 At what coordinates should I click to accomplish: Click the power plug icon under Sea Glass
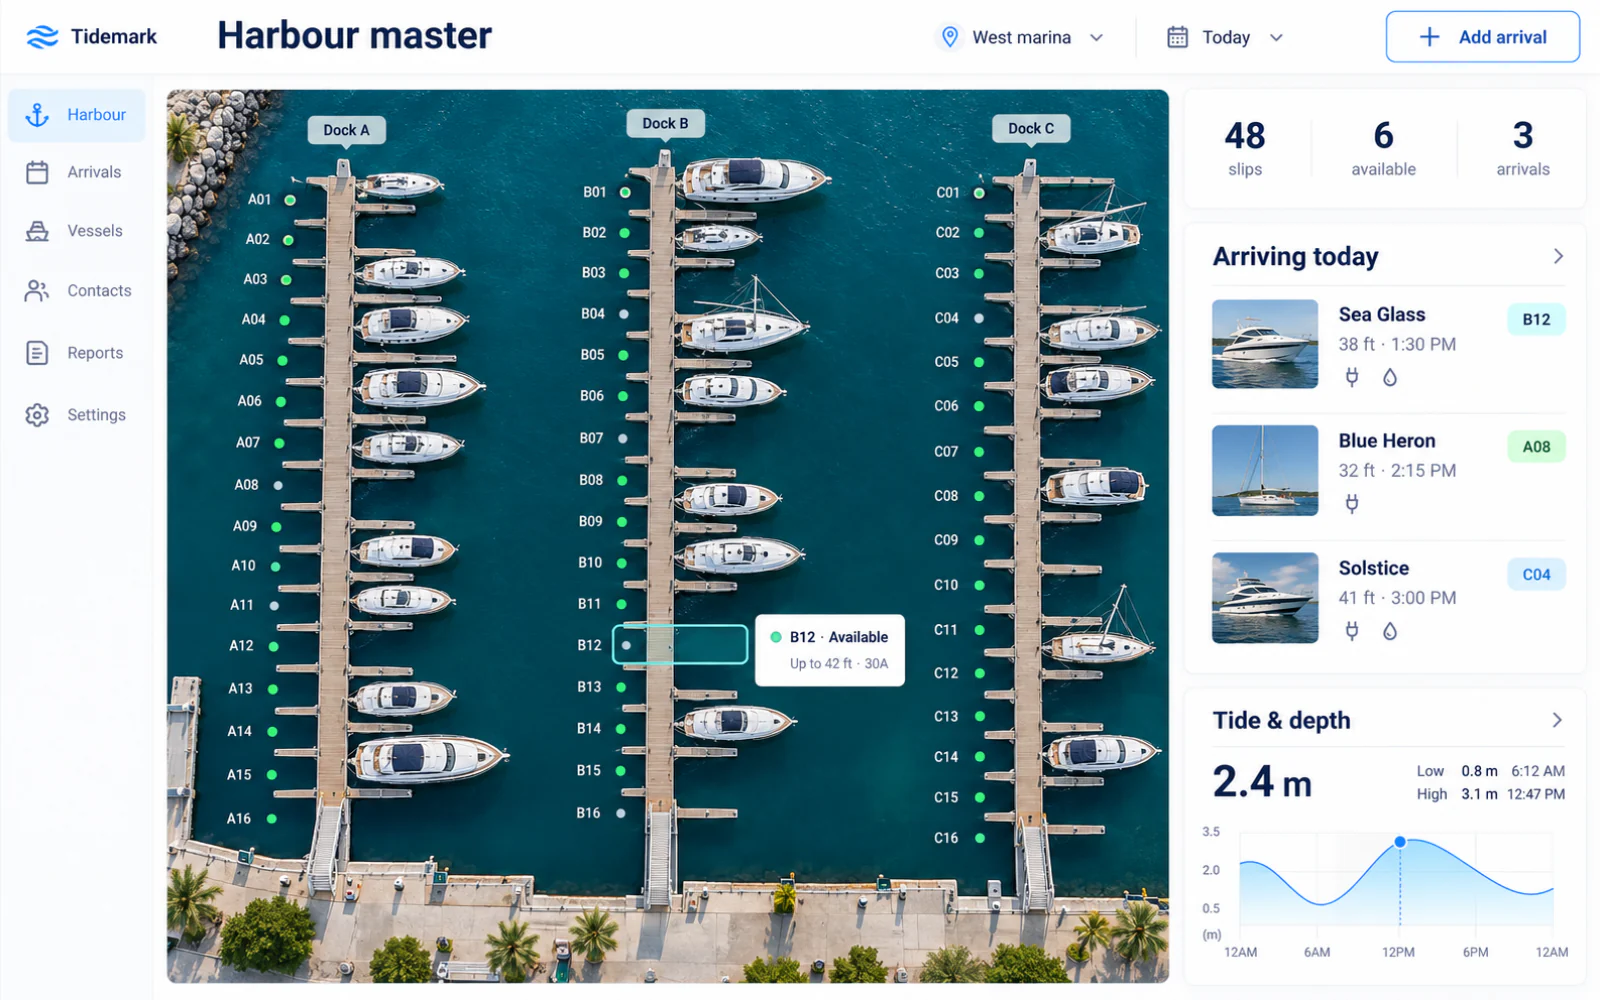pos(1352,377)
